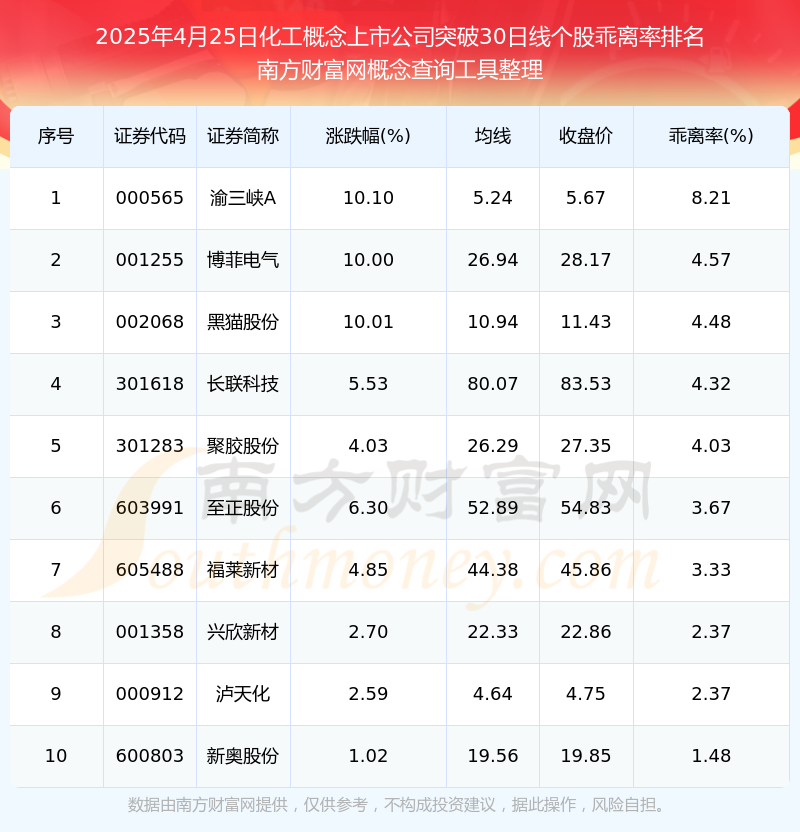800x832 pixels.
Task: Click closing price 83.53
Action: coord(586,384)
